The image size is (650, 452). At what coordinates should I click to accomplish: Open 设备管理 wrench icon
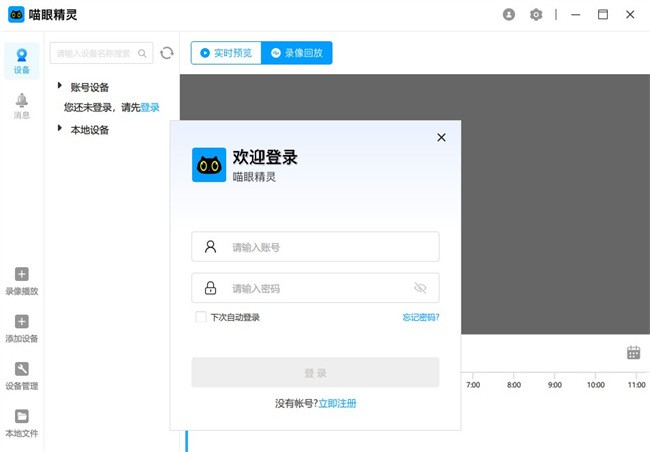(x=22, y=375)
